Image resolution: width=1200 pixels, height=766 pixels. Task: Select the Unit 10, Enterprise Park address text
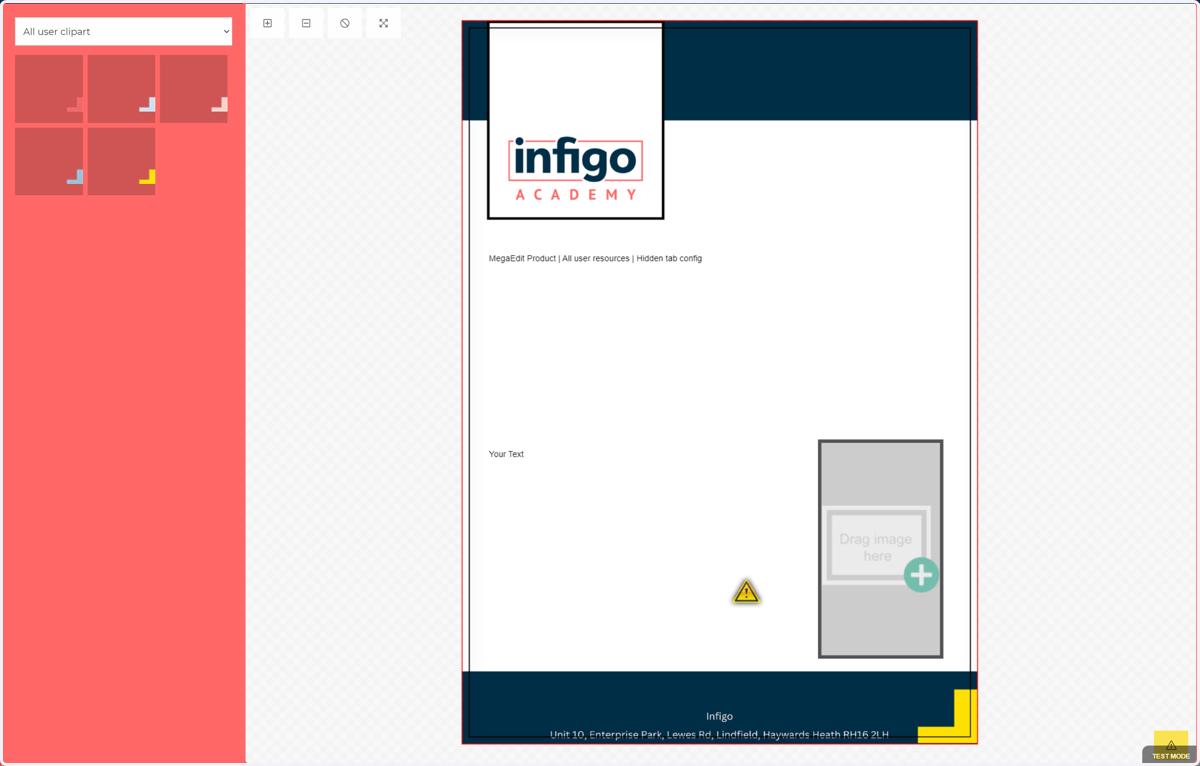point(719,735)
